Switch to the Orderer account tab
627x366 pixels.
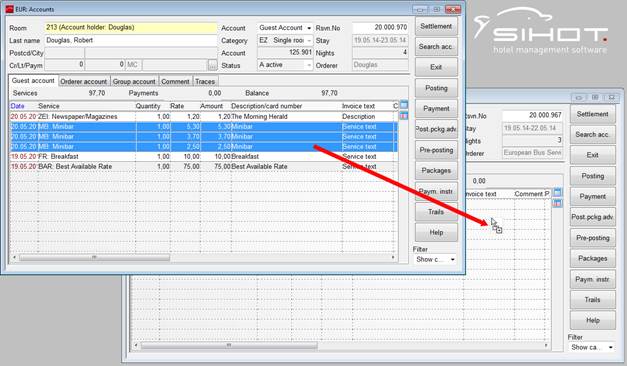pyautogui.click(x=84, y=81)
